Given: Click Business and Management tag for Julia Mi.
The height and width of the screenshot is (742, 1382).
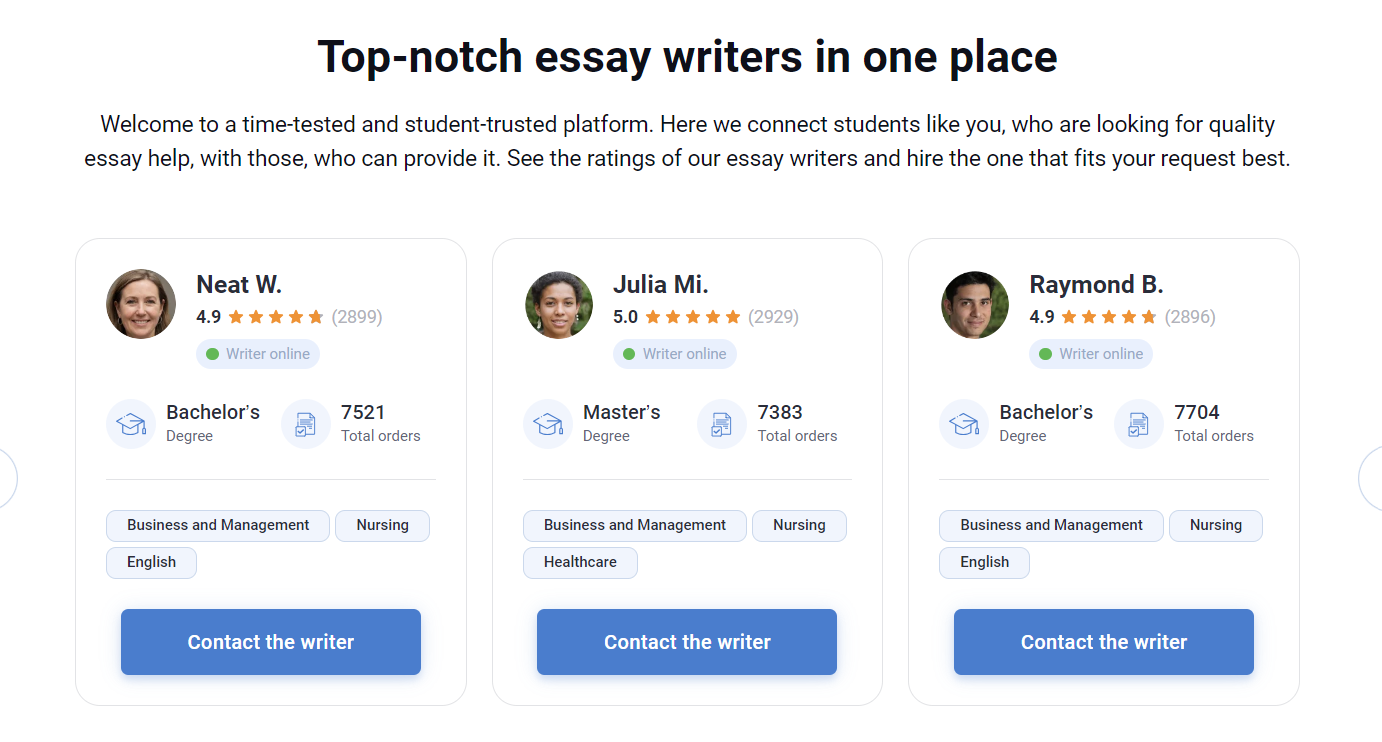Looking at the screenshot, I should pyautogui.click(x=634, y=525).
